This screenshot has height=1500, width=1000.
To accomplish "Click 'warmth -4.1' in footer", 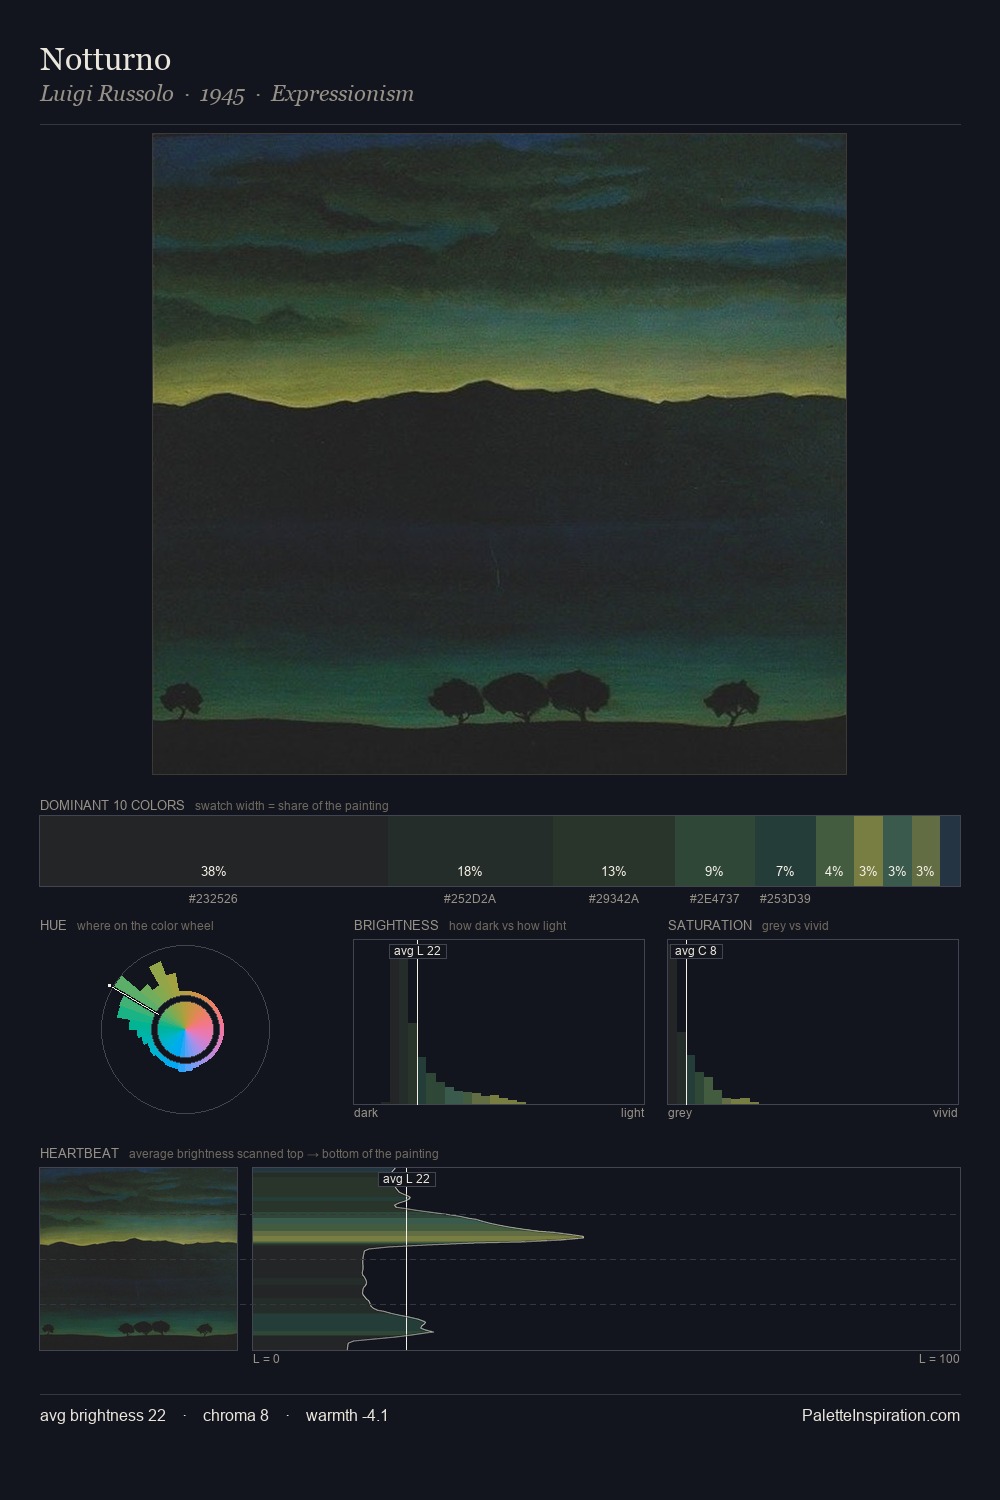I will pos(347,1415).
